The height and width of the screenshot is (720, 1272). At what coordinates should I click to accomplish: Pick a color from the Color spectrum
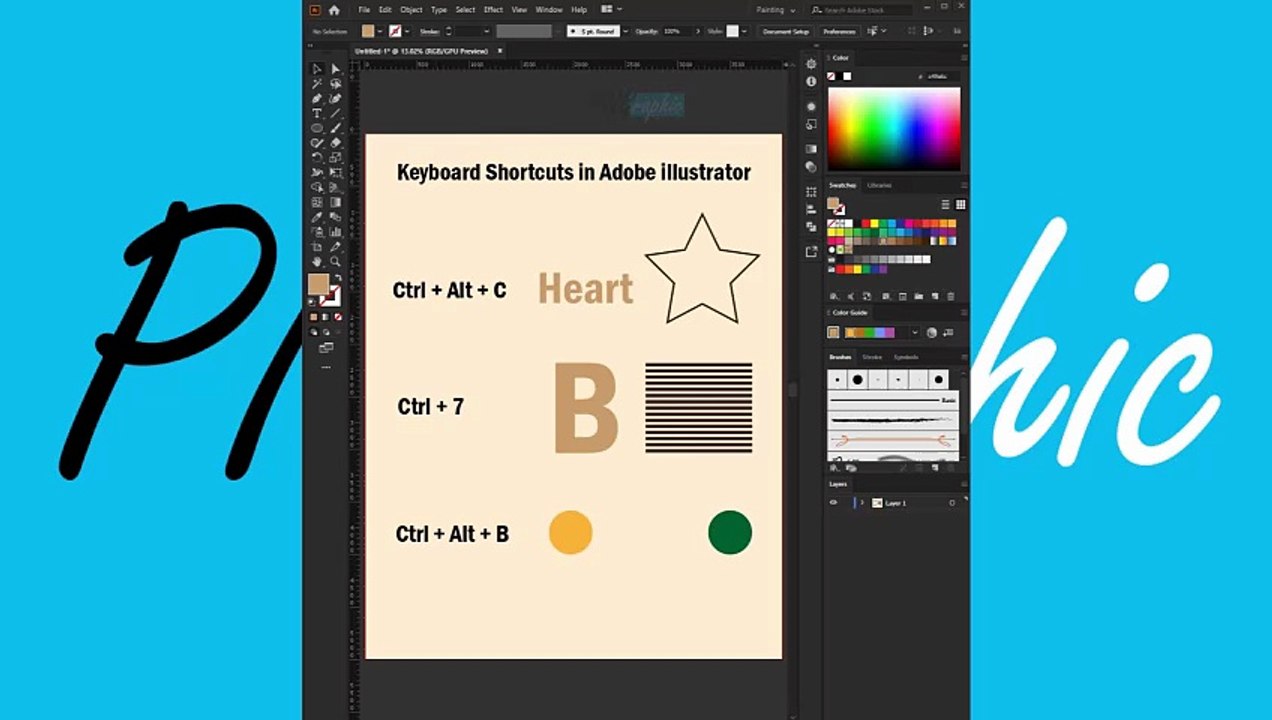(x=894, y=128)
